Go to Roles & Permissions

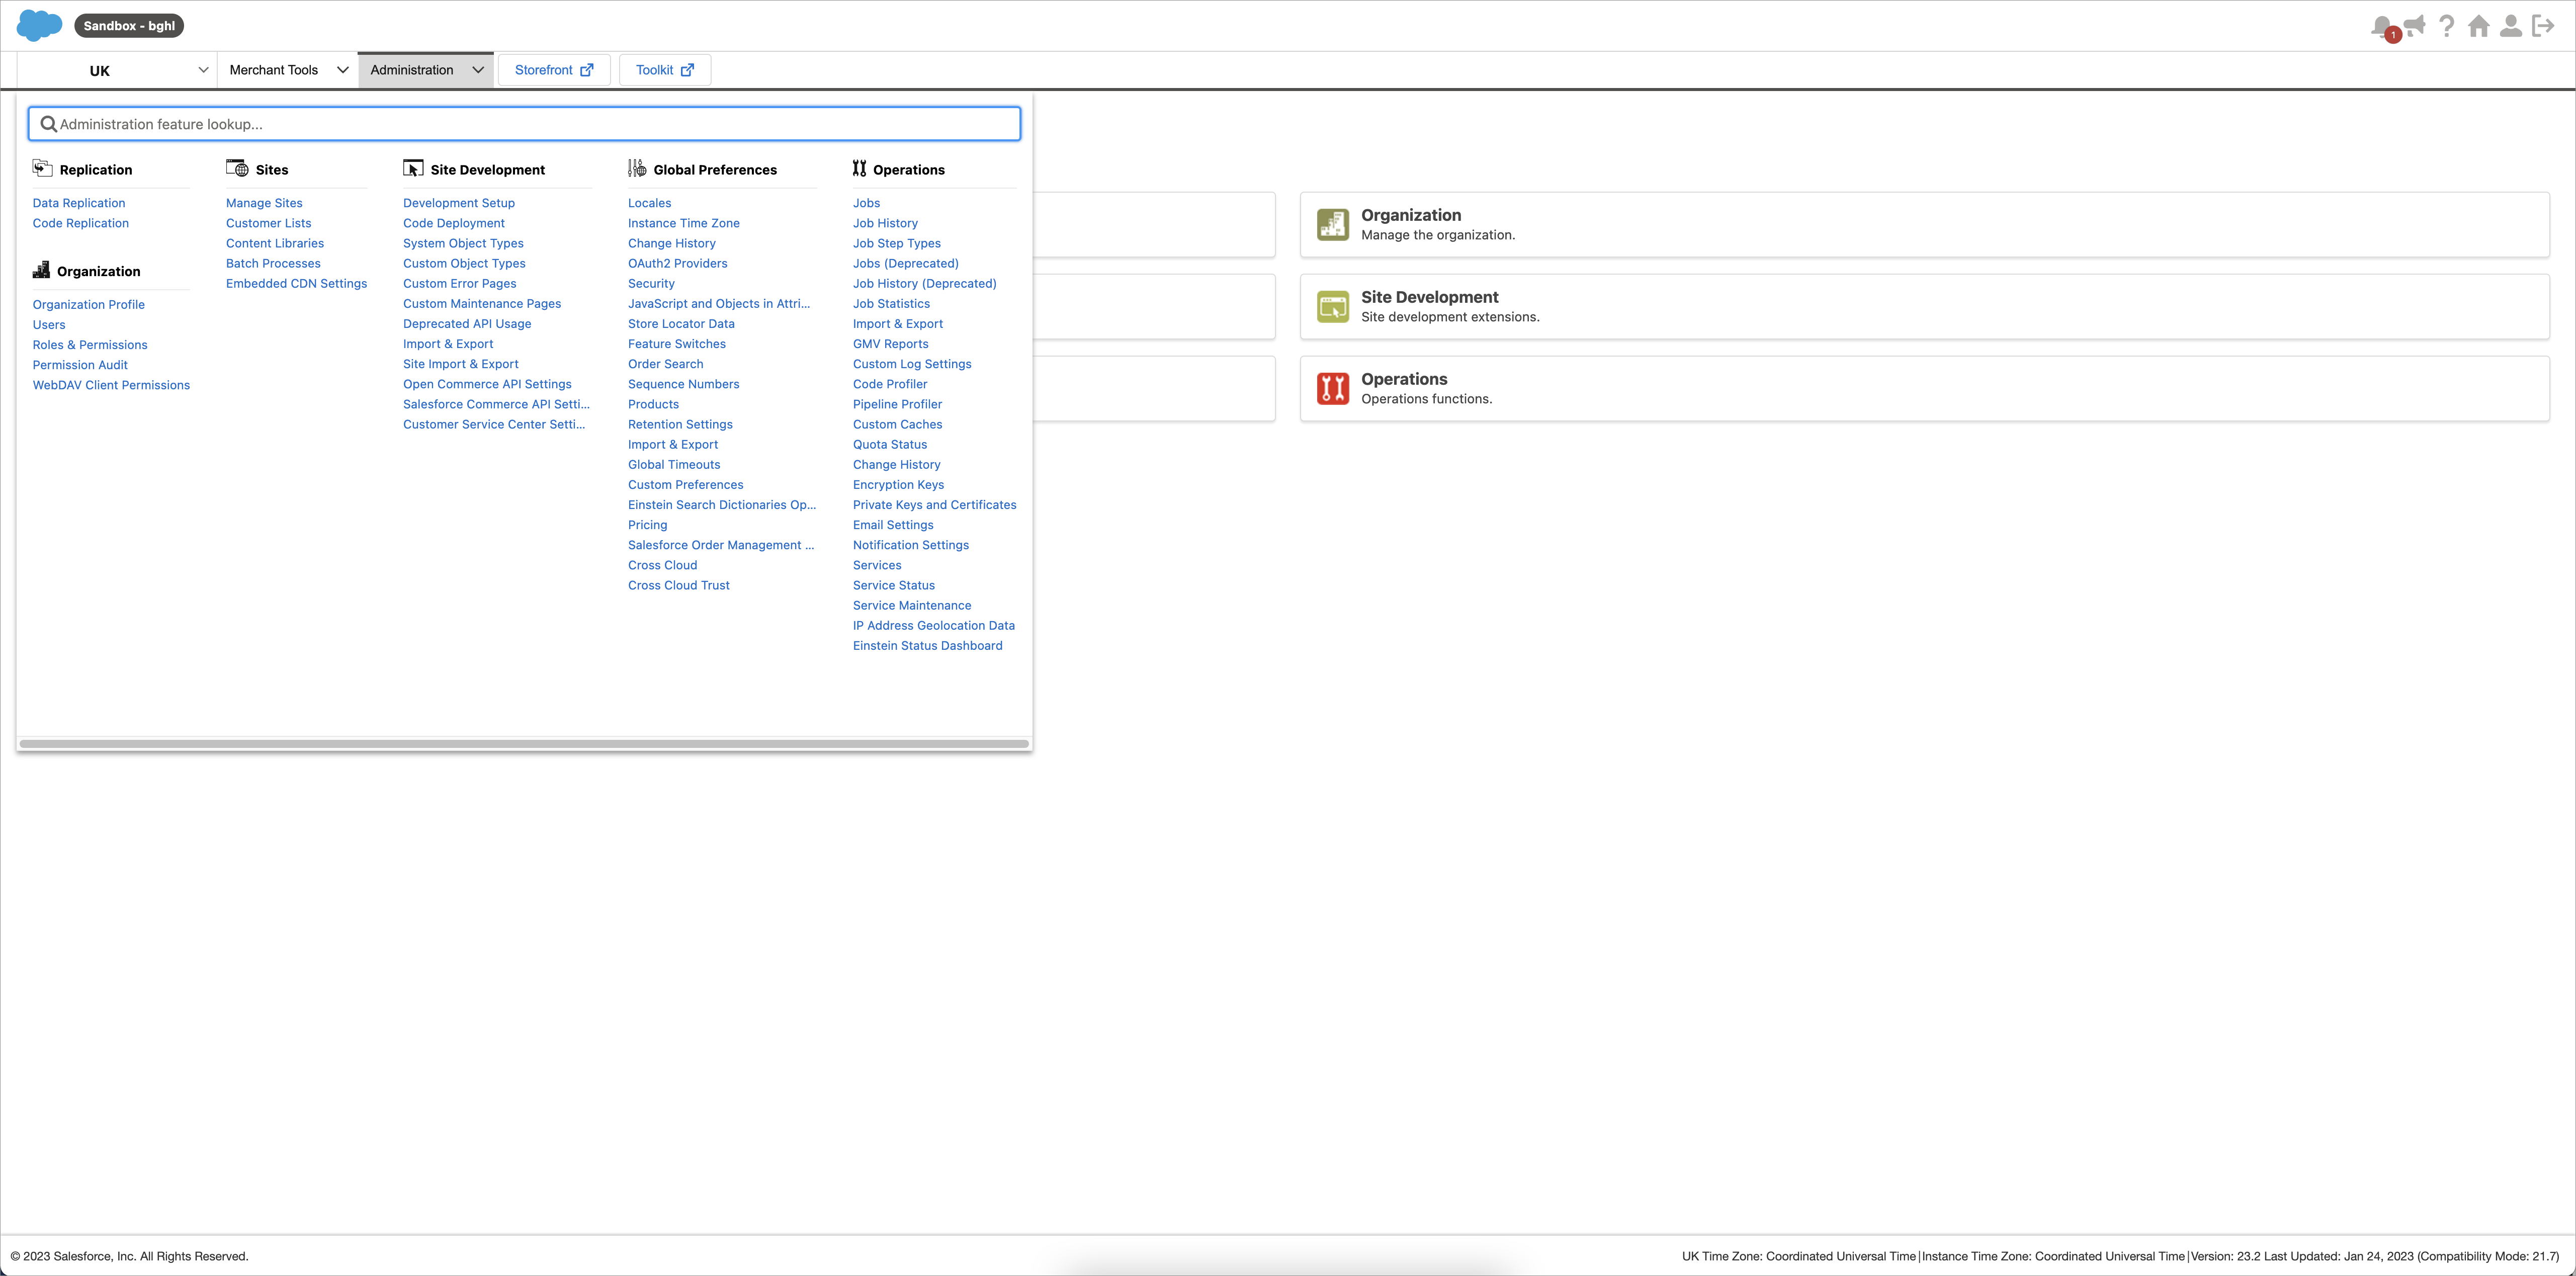click(x=90, y=345)
